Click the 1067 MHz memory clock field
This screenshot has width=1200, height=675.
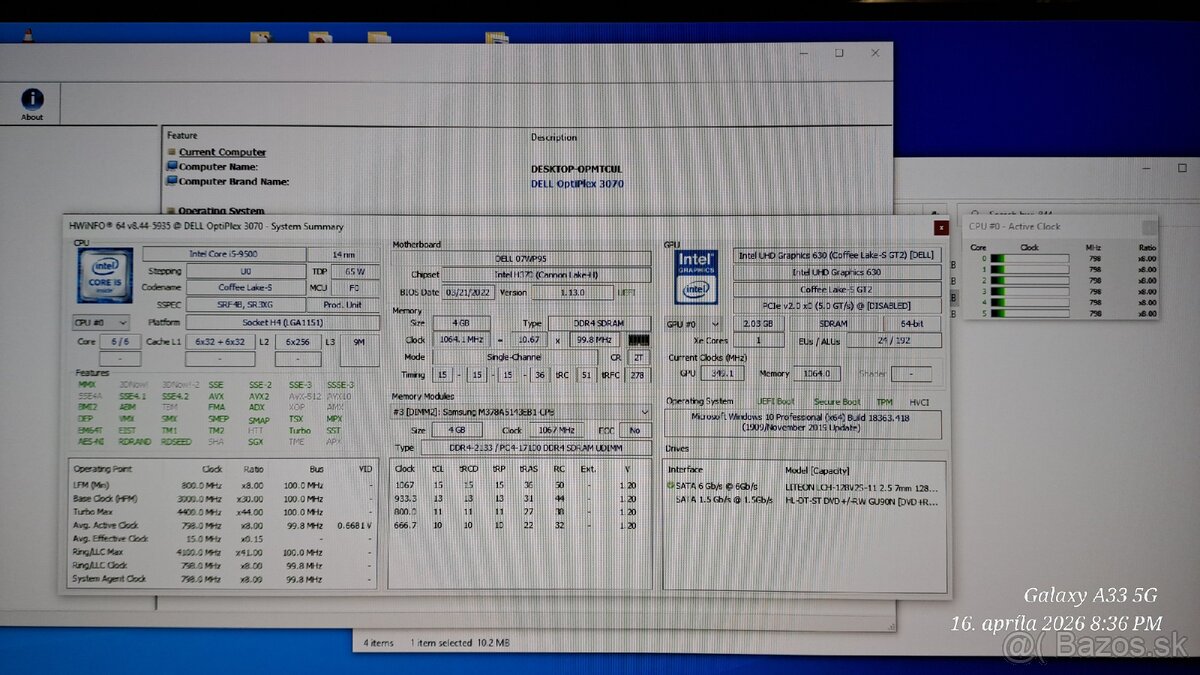557,430
